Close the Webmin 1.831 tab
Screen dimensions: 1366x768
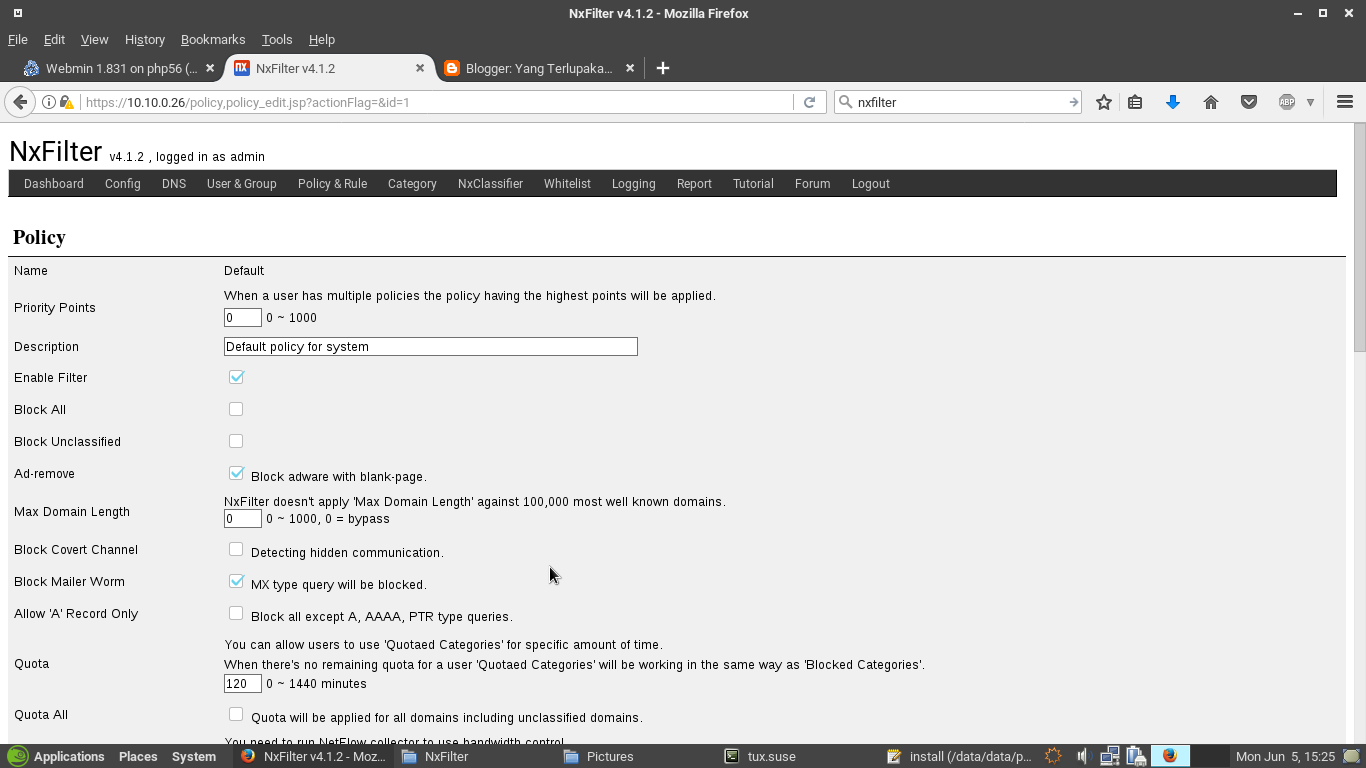tap(210, 68)
